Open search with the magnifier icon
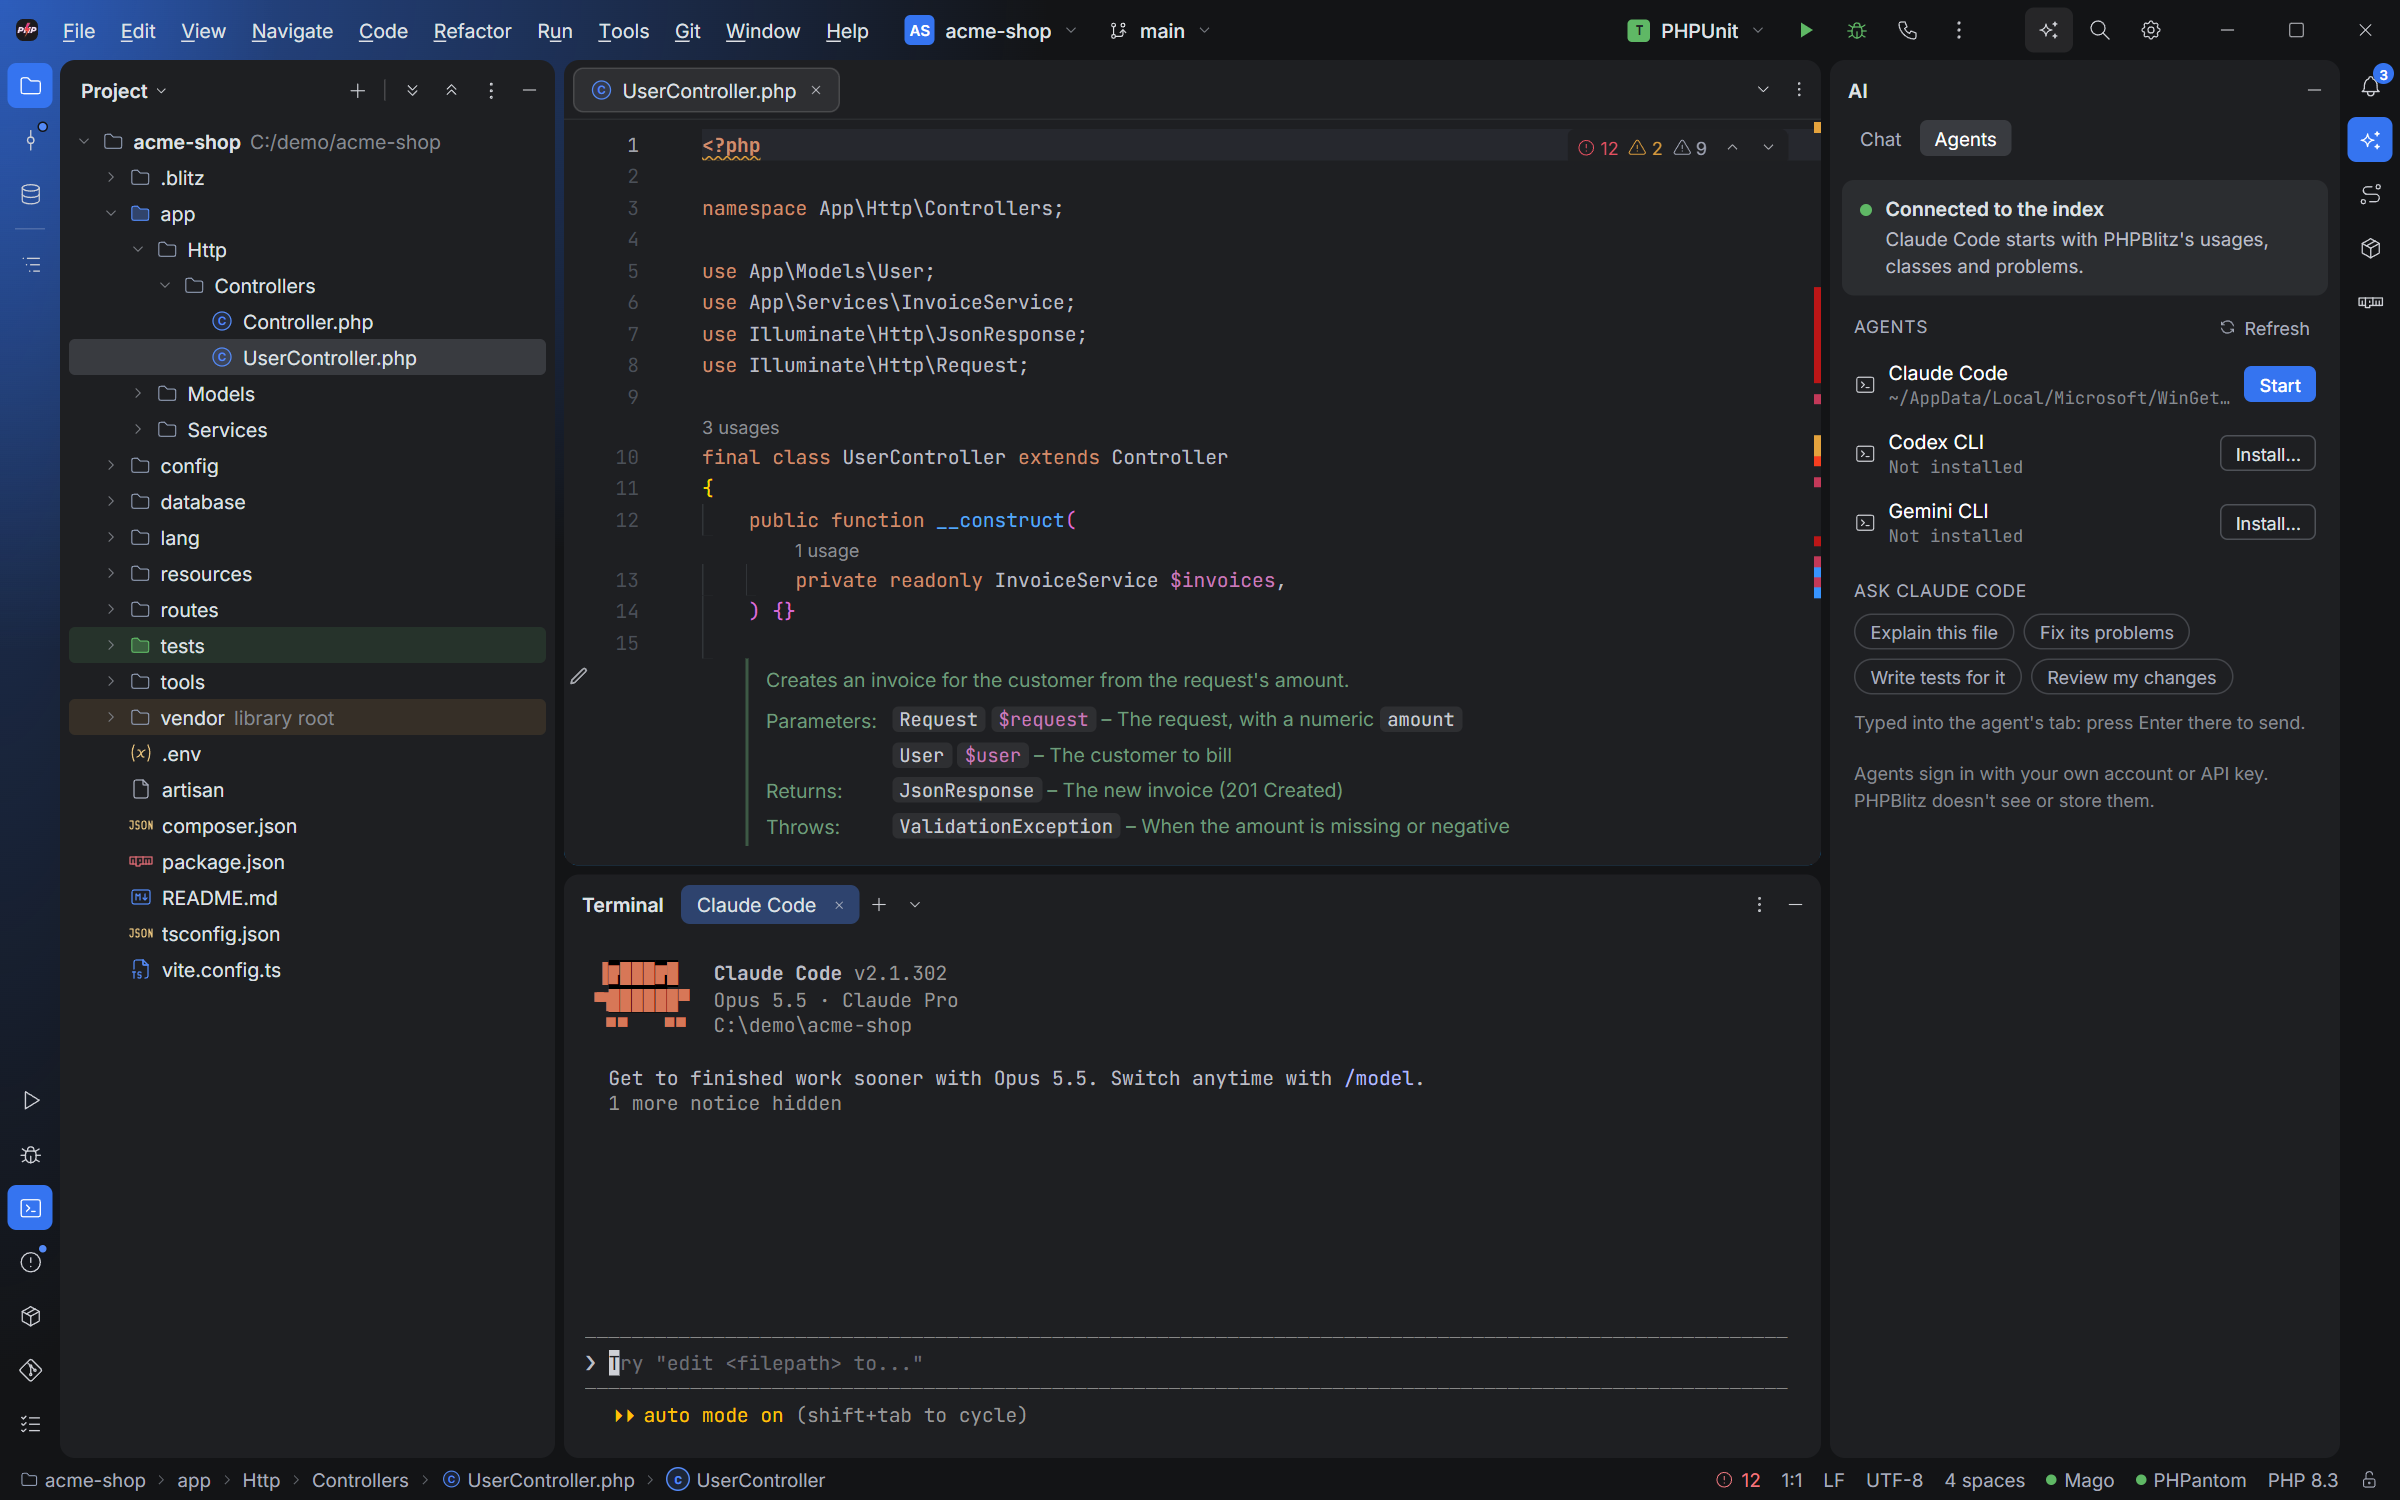 [2100, 31]
